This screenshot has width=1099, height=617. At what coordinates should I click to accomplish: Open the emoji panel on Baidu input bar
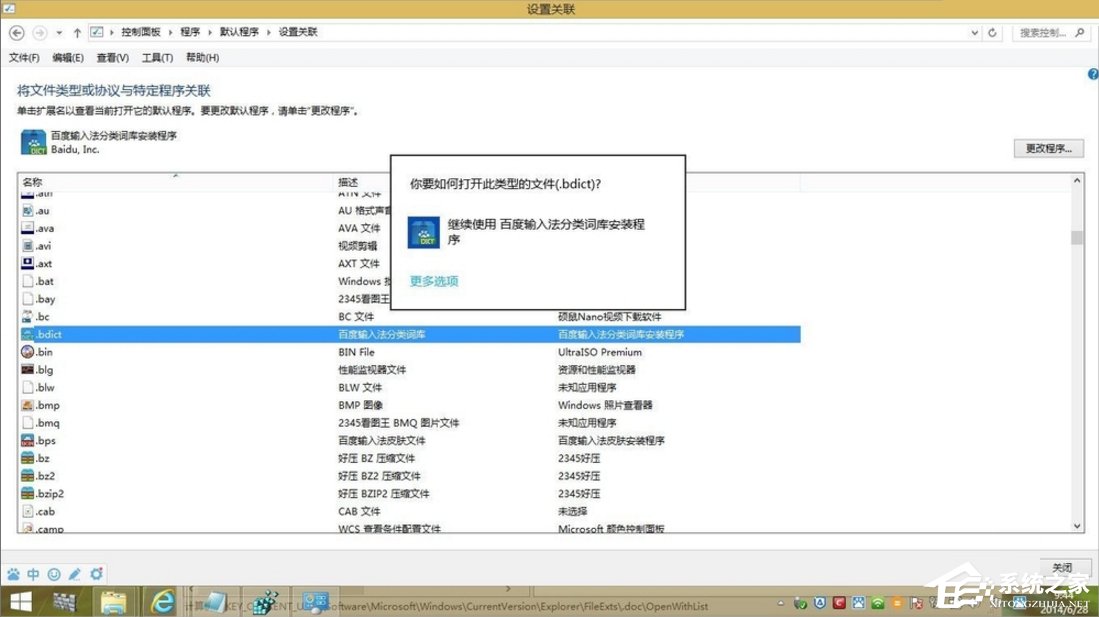tap(55, 574)
